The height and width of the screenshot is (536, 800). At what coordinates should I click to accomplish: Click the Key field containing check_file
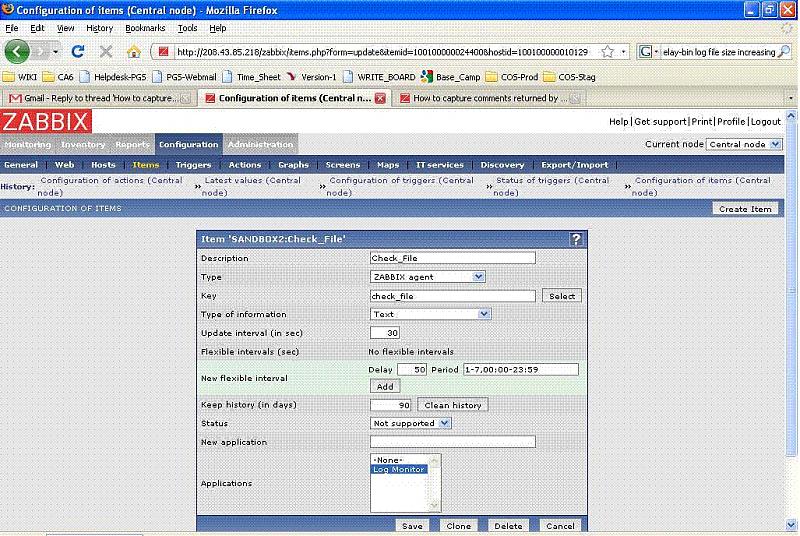pos(453,296)
